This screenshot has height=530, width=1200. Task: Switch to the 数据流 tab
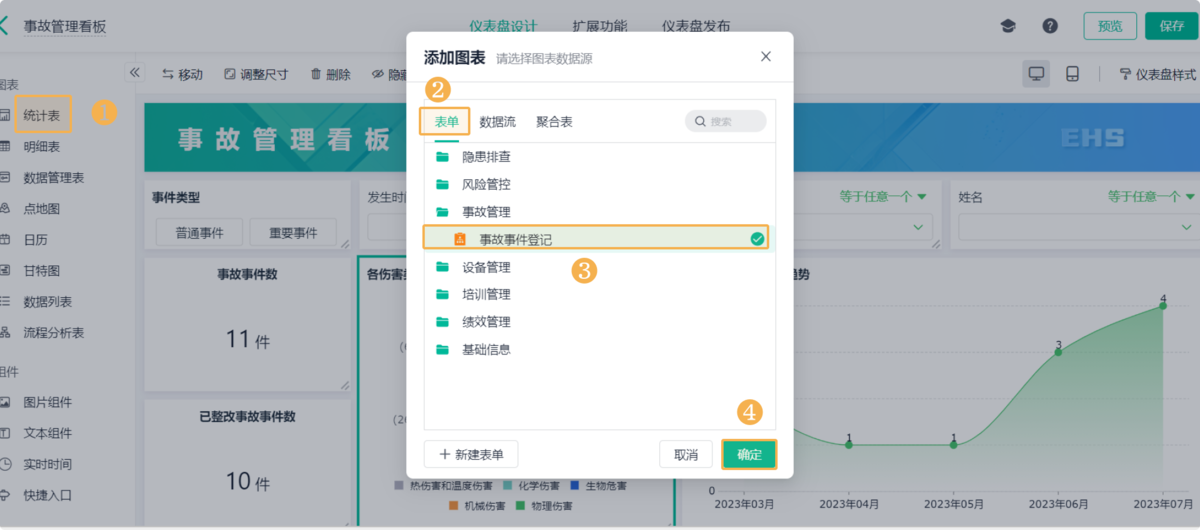tap(497, 122)
